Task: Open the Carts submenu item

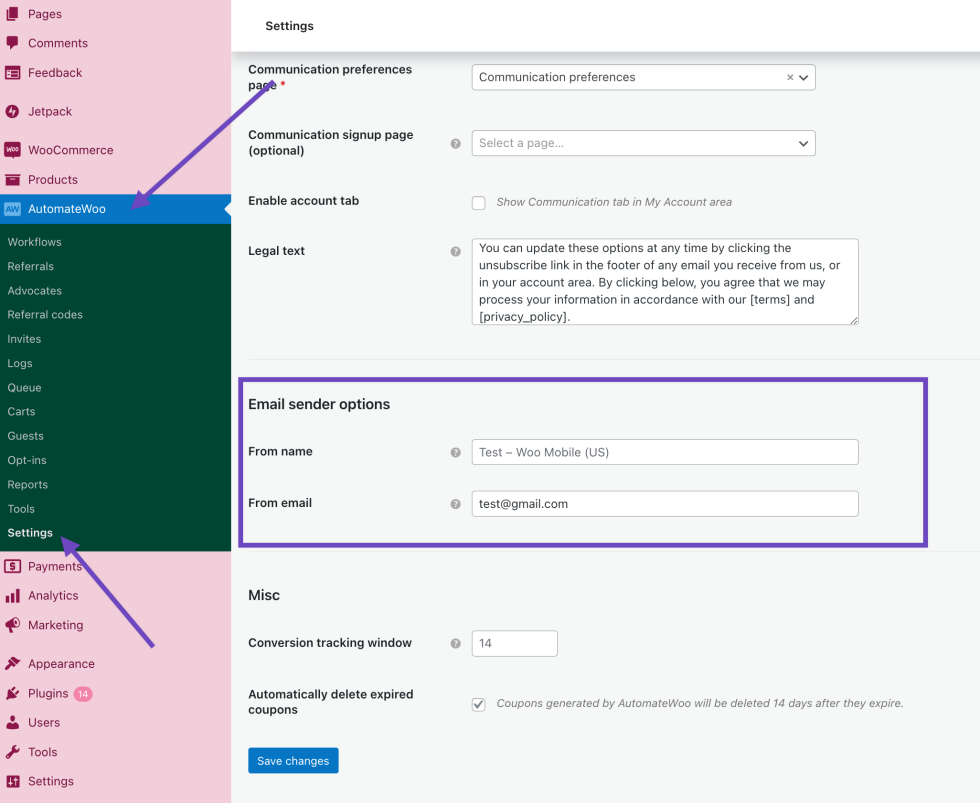Action: click(x=21, y=412)
